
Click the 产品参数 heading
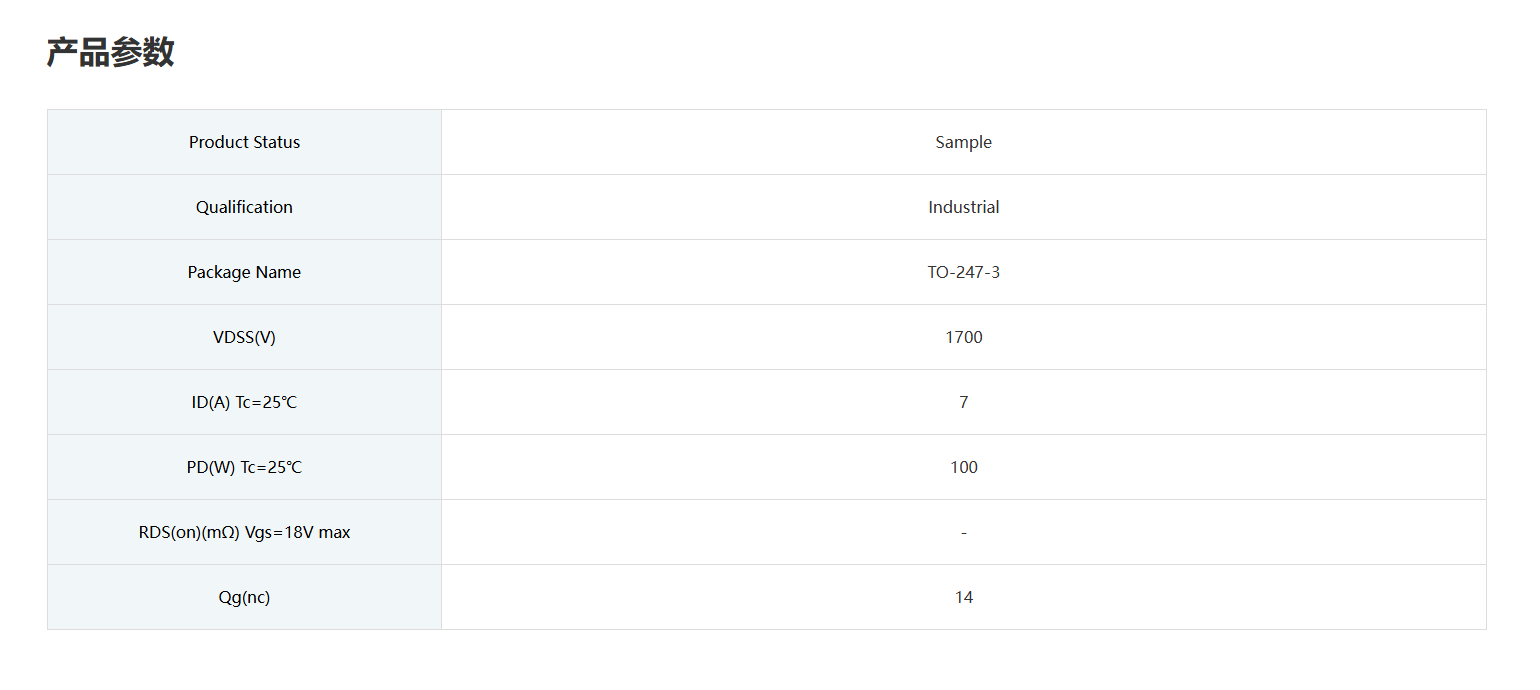point(110,53)
